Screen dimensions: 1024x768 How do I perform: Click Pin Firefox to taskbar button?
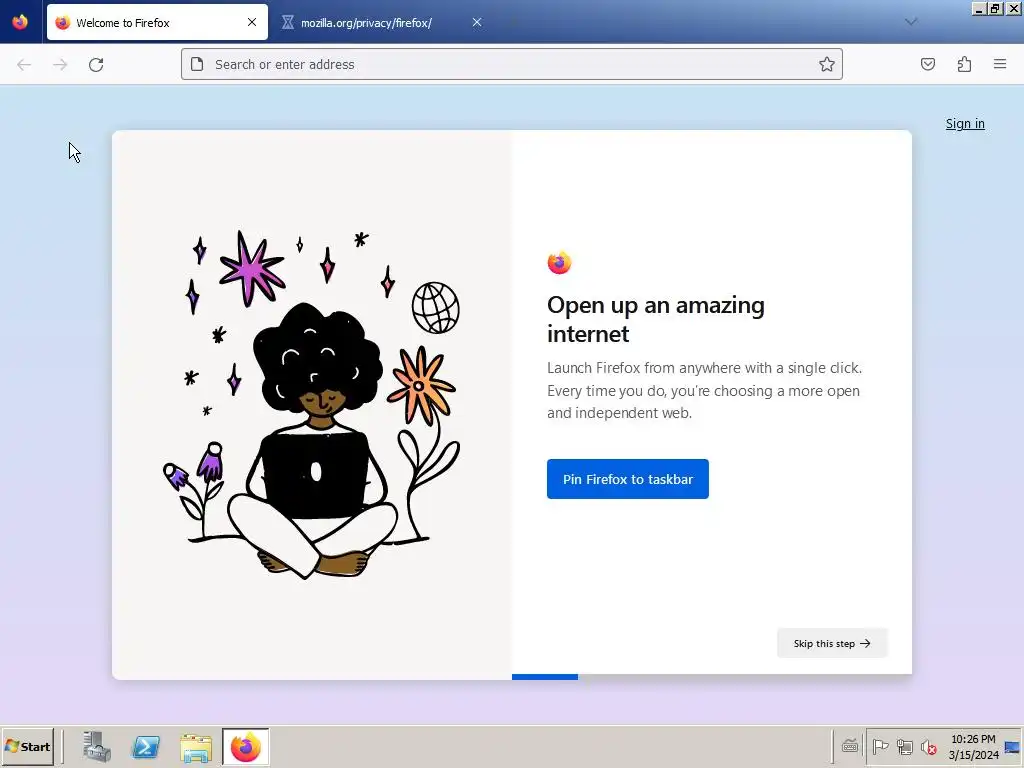click(628, 479)
